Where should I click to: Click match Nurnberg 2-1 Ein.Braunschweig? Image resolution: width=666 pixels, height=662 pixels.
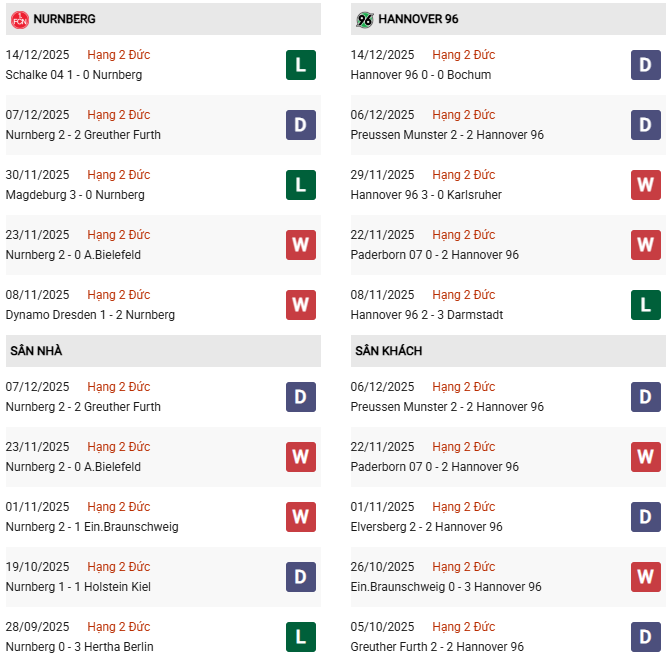click(92, 527)
